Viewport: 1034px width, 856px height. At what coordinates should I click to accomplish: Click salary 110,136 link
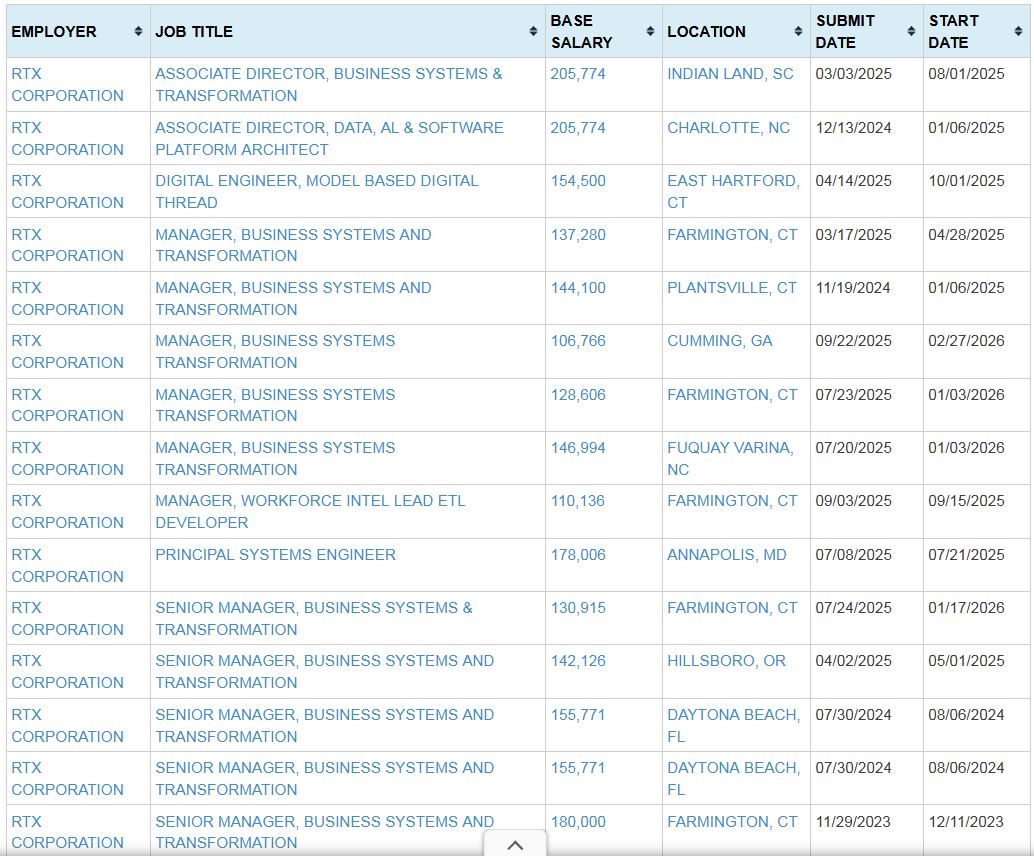pyautogui.click(x=578, y=501)
